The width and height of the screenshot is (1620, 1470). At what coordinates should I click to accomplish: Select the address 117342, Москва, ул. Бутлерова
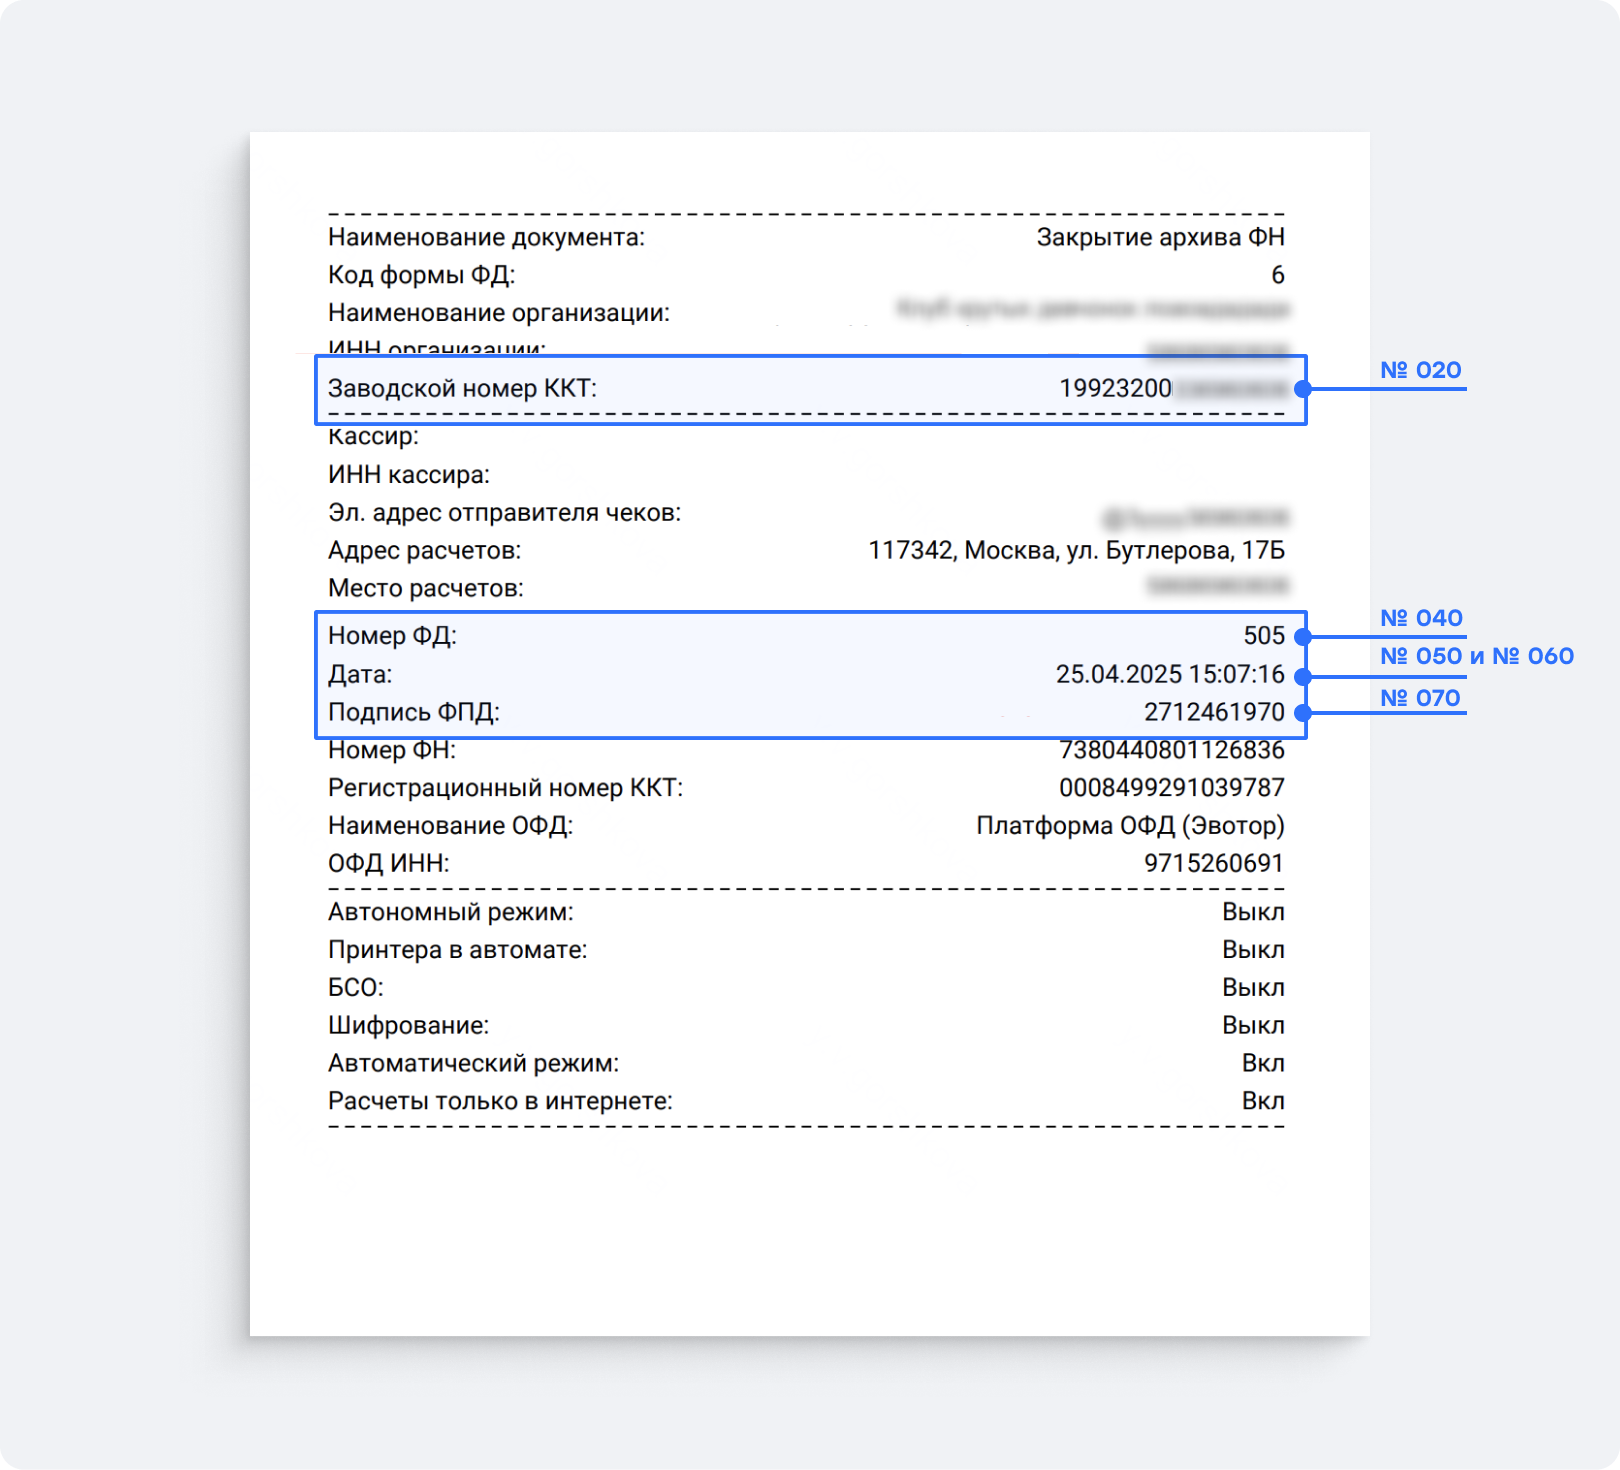(x=1076, y=550)
